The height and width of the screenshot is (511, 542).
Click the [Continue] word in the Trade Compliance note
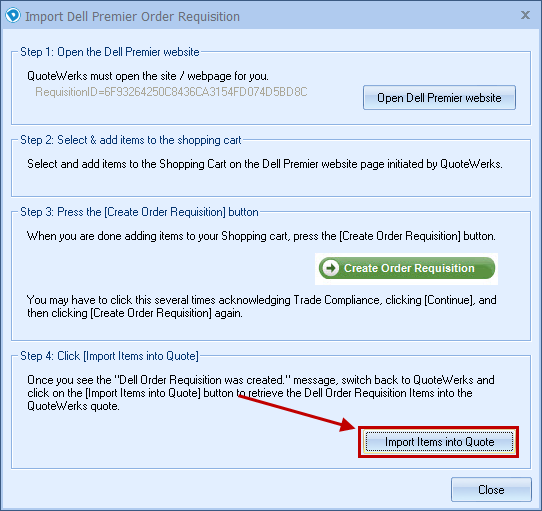point(448,300)
